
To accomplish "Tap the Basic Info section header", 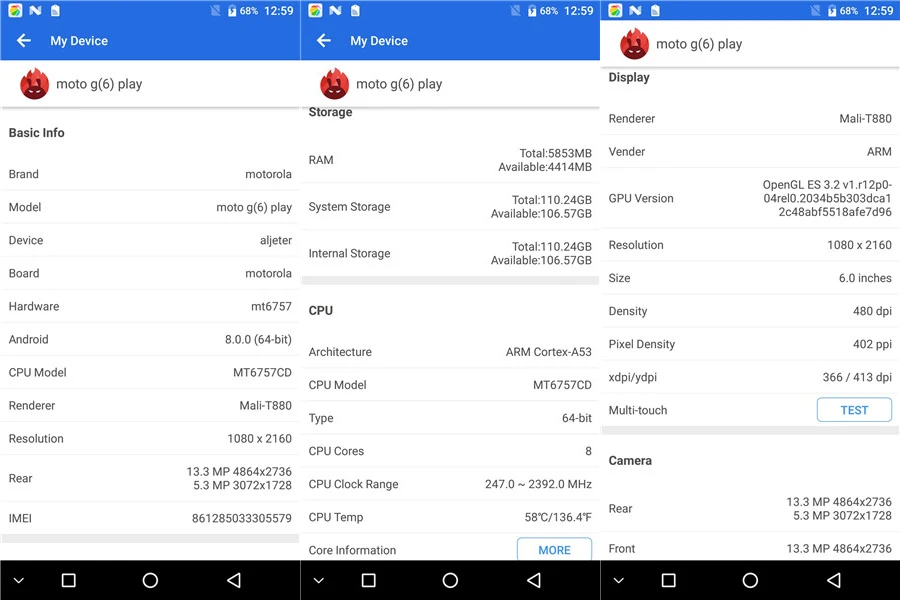I will coord(36,133).
